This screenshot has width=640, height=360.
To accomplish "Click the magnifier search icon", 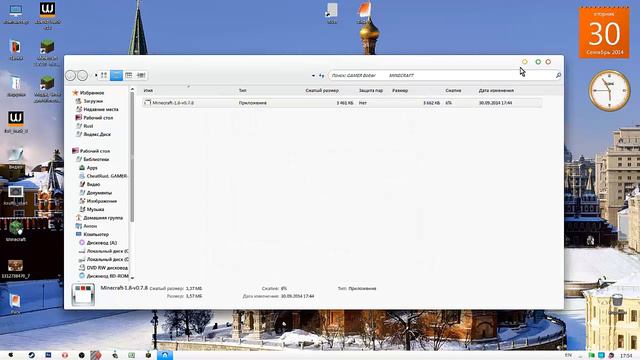I will point(558,75).
